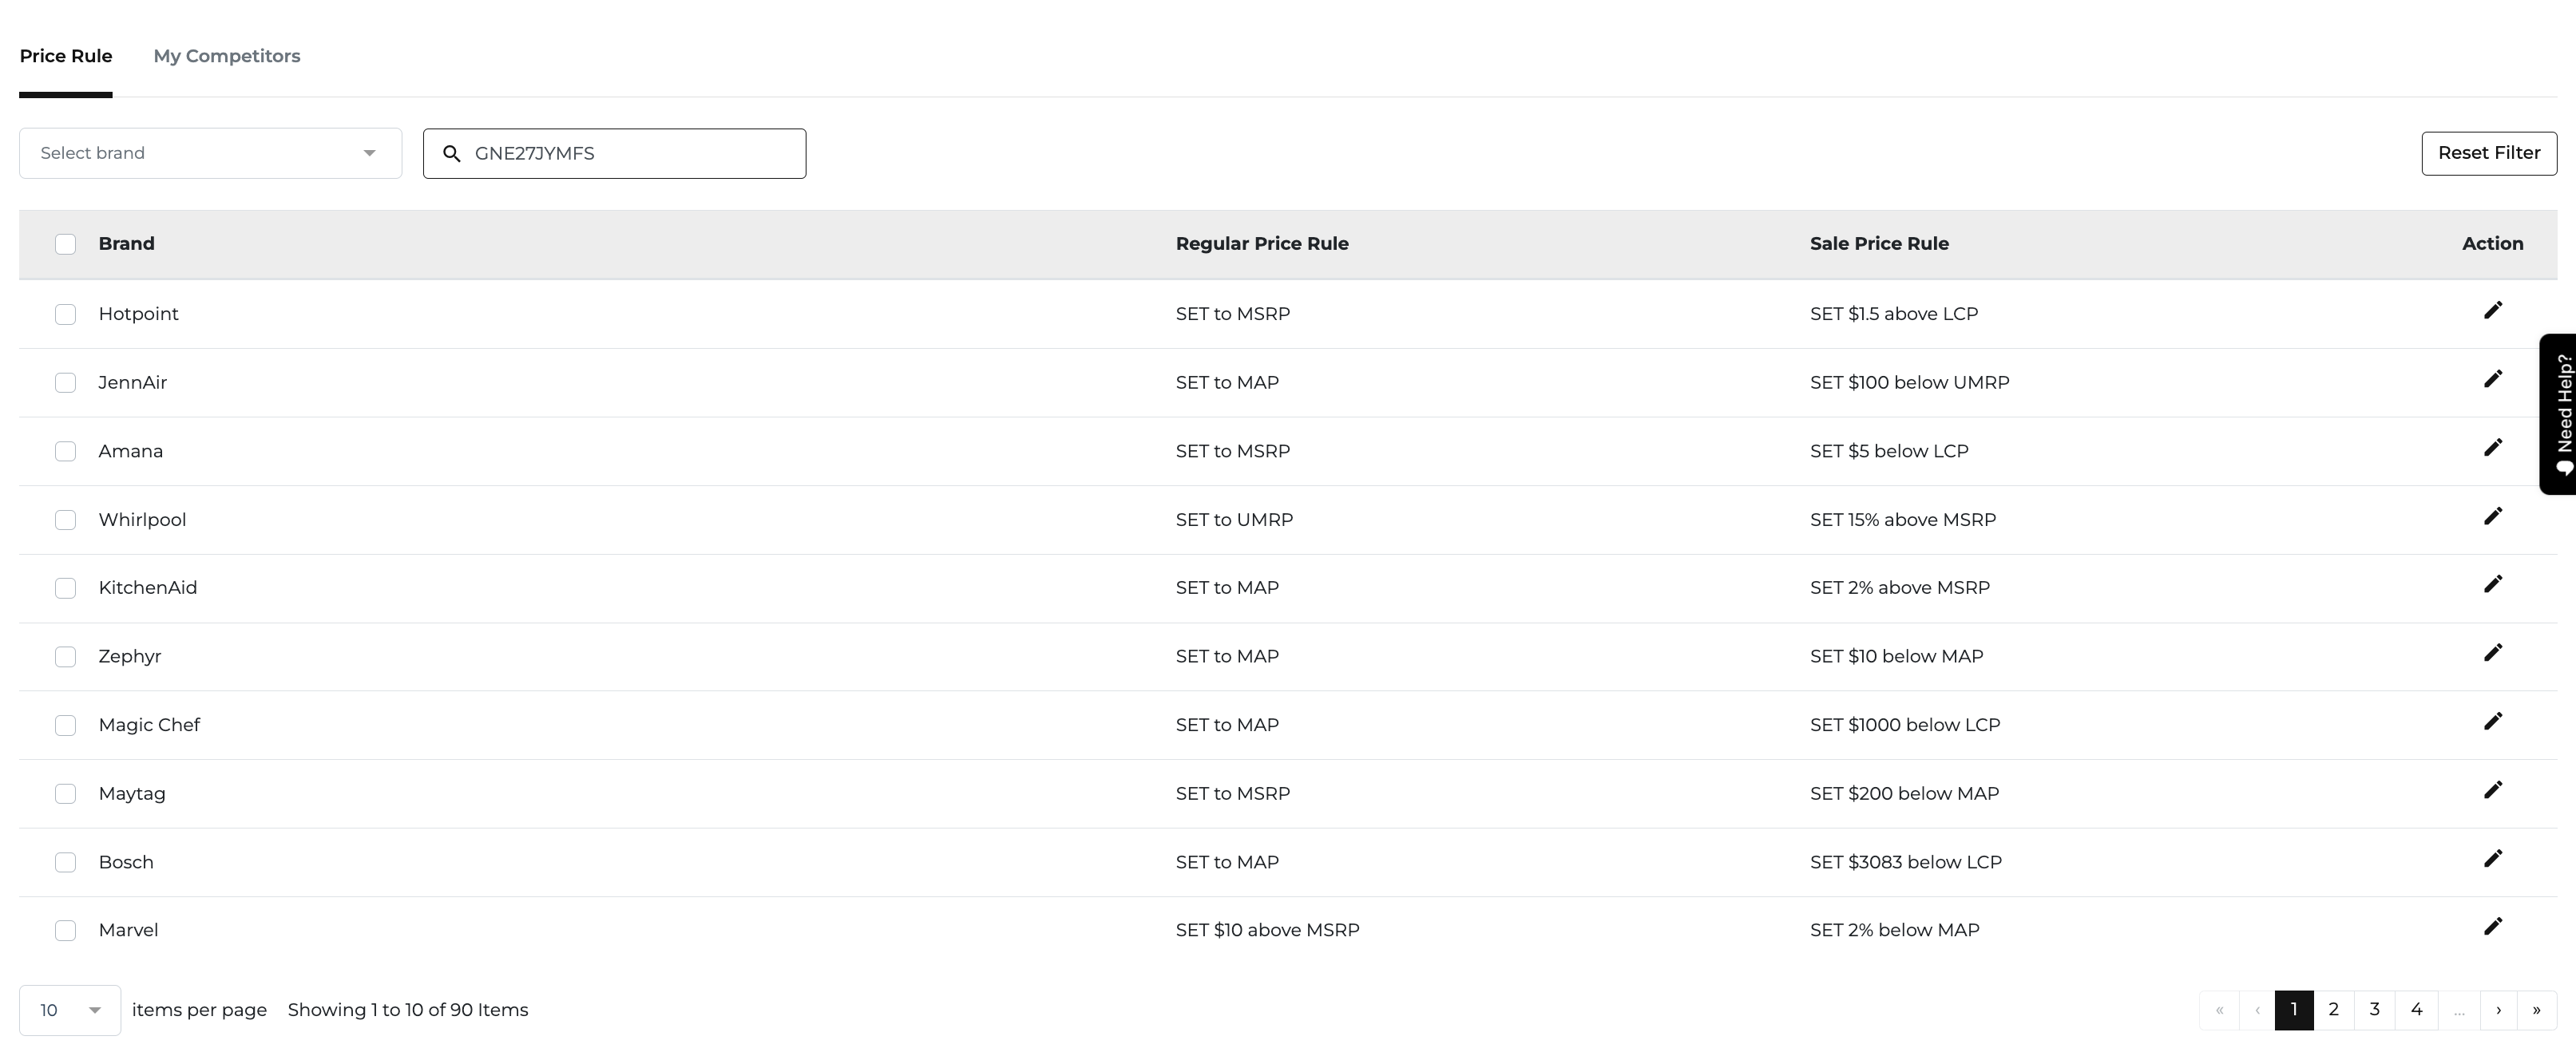Select the Maytag row checkbox
2576x1052 pixels.
tap(65, 794)
